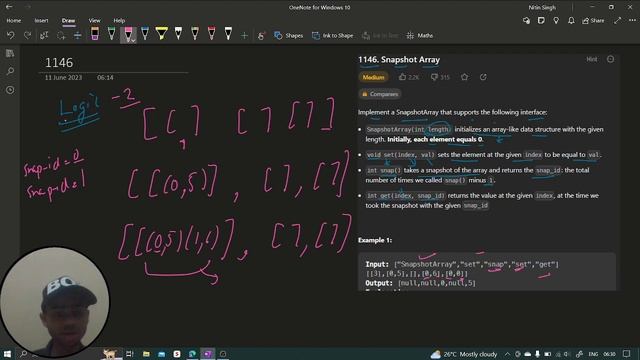Open the sync status icon
This screenshot has width=640, height=360.
pos(526,20)
